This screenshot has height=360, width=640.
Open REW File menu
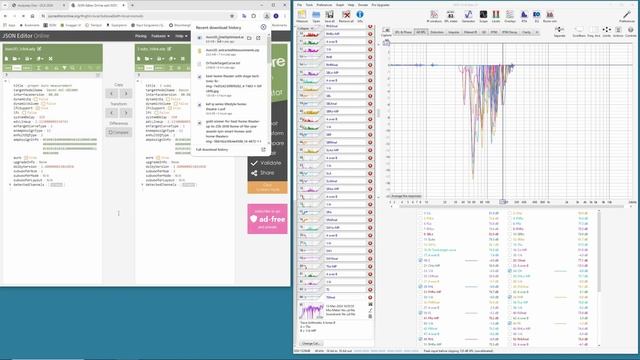[x=299, y=5]
